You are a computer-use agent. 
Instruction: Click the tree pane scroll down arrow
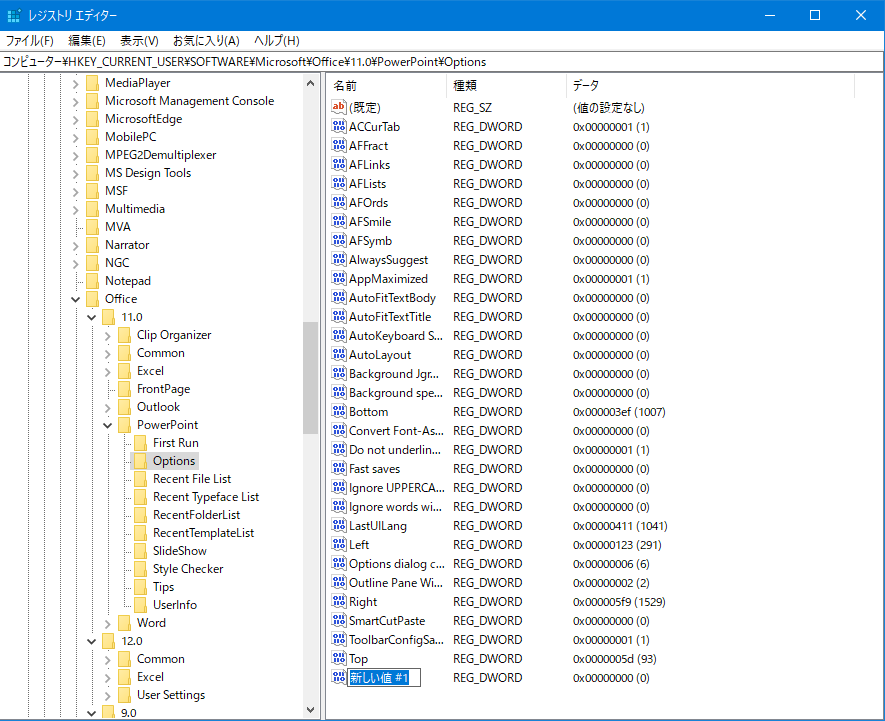coord(310,710)
